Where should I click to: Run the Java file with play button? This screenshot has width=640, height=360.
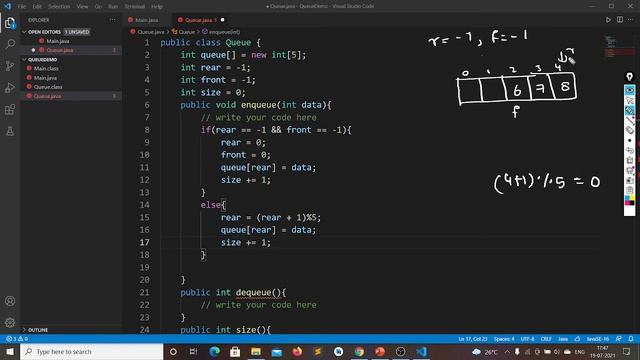coord(608,20)
